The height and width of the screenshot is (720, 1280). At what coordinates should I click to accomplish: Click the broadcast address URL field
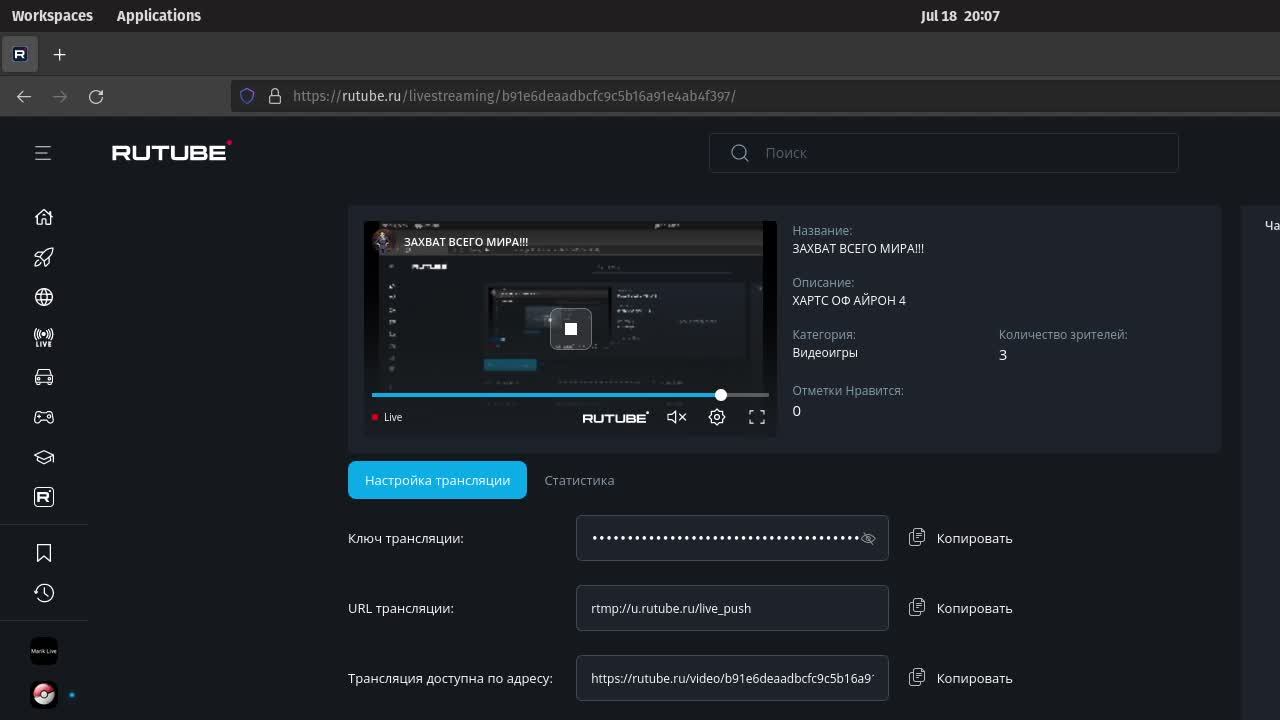[732, 678]
